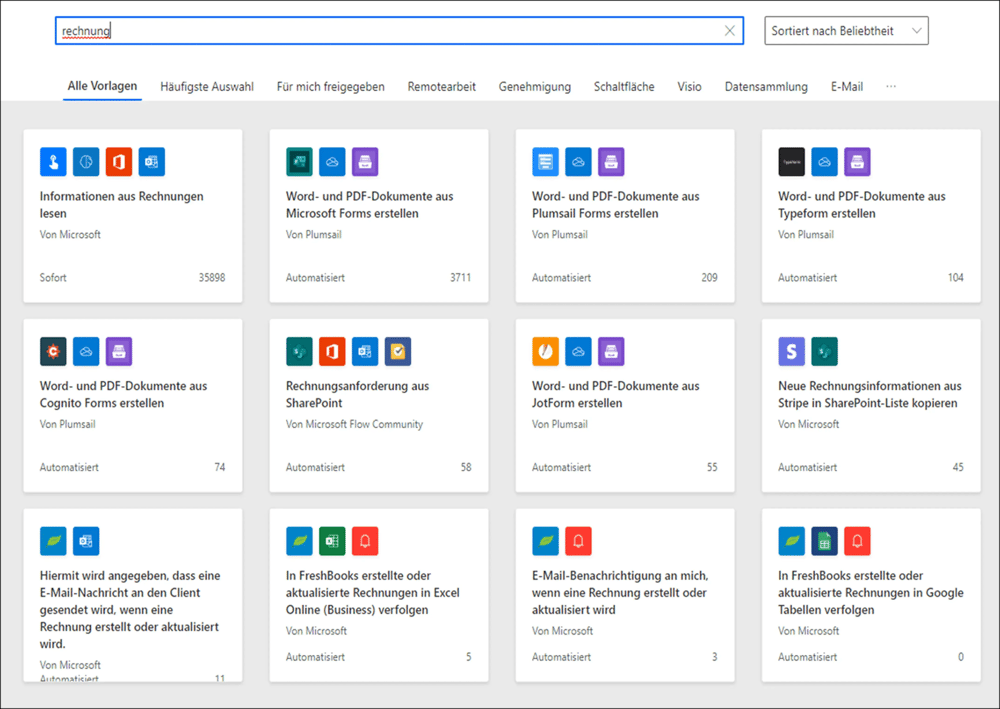
Task: Click the Plumsail Forms icon in the Plumsail Forms card
Action: point(545,162)
